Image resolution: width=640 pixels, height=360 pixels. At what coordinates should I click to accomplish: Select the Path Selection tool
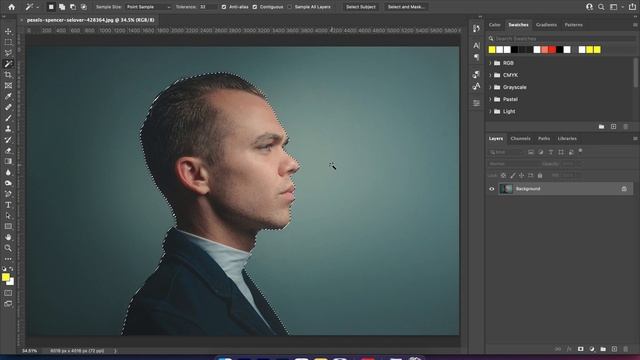(8, 216)
